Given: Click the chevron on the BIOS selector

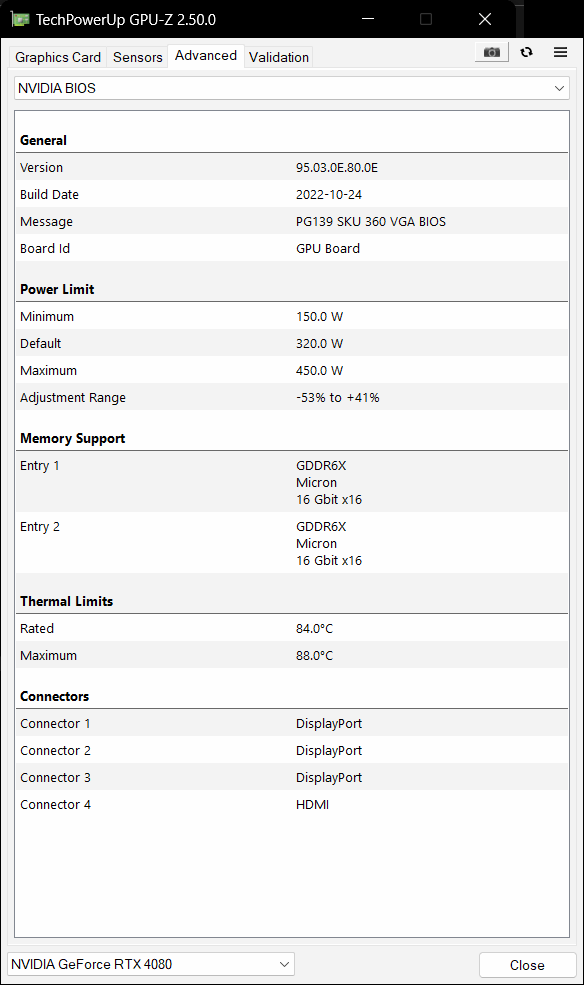Looking at the screenshot, I should click(x=559, y=88).
